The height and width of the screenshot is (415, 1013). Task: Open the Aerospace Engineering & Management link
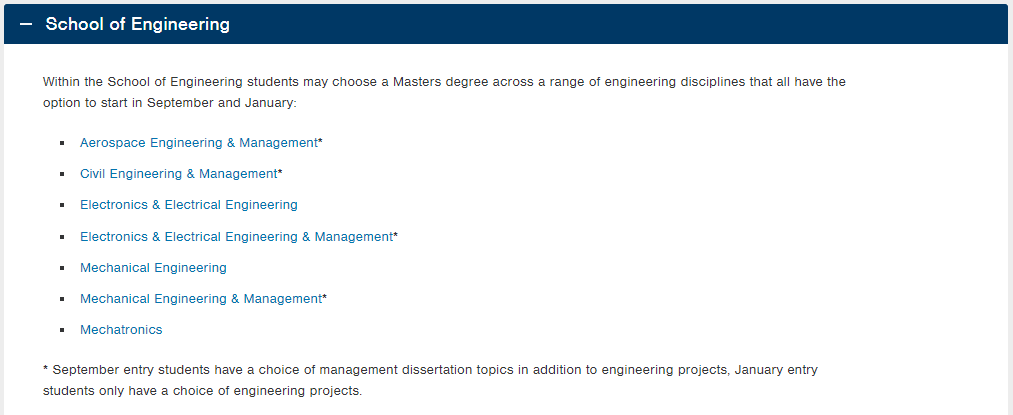pyautogui.click(x=199, y=143)
